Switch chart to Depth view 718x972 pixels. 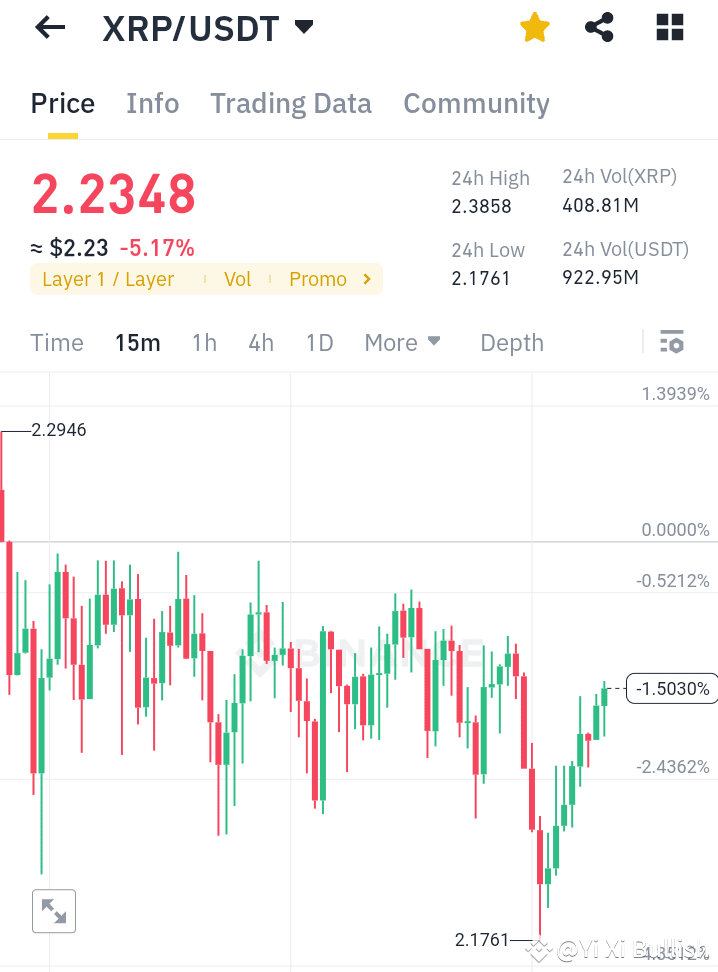coord(511,342)
